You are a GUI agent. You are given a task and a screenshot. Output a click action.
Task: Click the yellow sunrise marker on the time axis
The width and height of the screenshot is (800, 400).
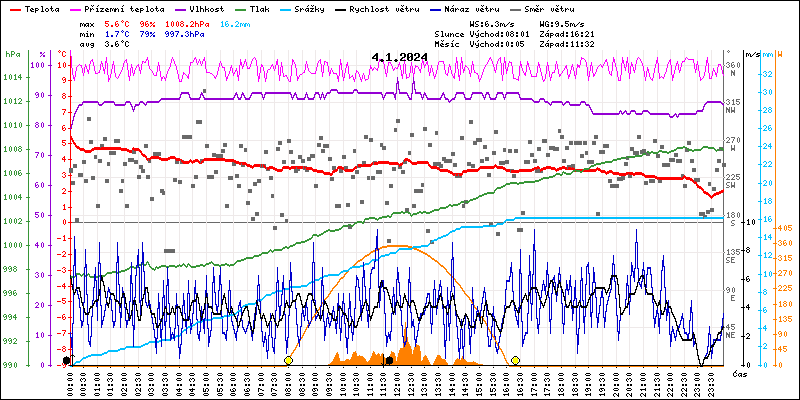click(x=288, y=360)
